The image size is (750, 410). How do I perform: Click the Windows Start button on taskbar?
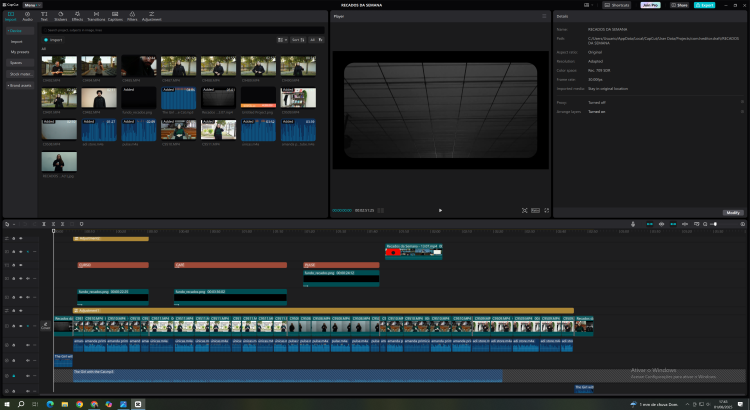(8, 404)
